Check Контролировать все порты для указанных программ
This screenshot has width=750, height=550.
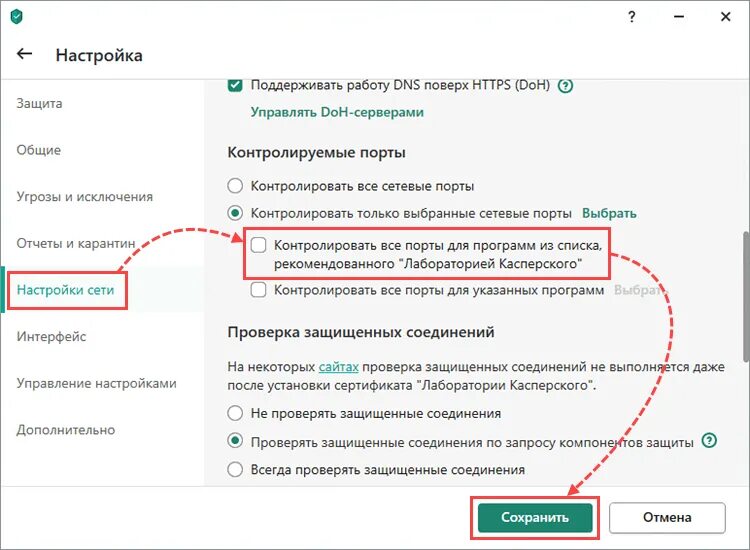[258, 290]
